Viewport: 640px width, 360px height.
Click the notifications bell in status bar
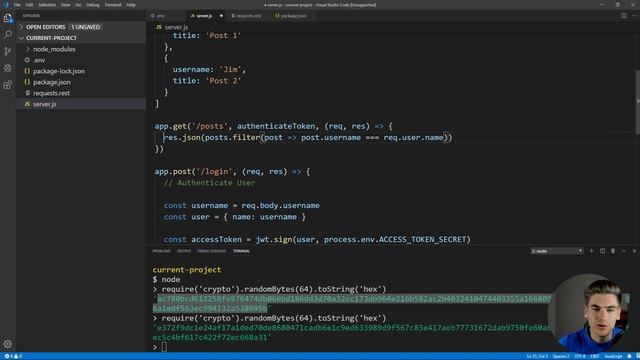629,356
